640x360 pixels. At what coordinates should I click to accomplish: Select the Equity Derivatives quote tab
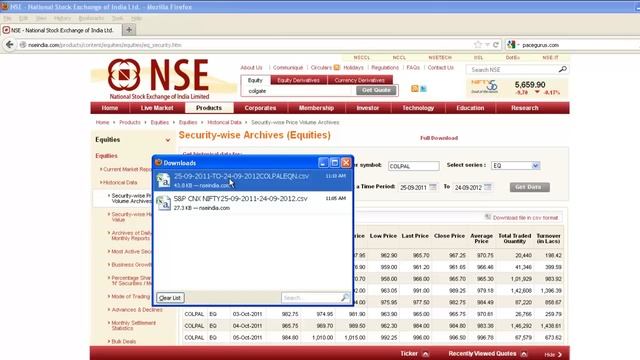click(299, 80)
